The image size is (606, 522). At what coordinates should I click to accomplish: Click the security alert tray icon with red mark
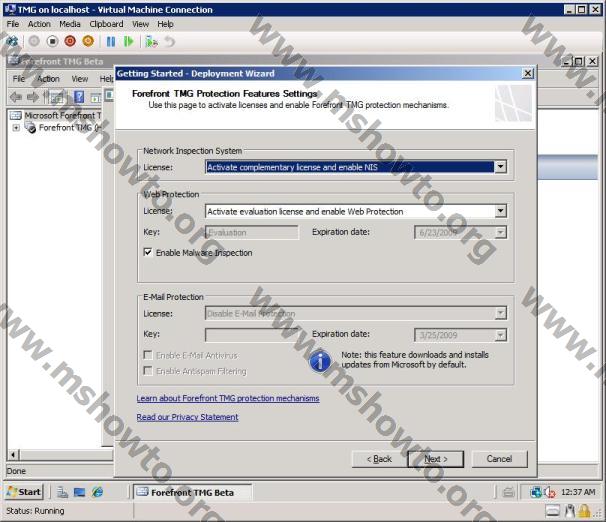[550, 492]
